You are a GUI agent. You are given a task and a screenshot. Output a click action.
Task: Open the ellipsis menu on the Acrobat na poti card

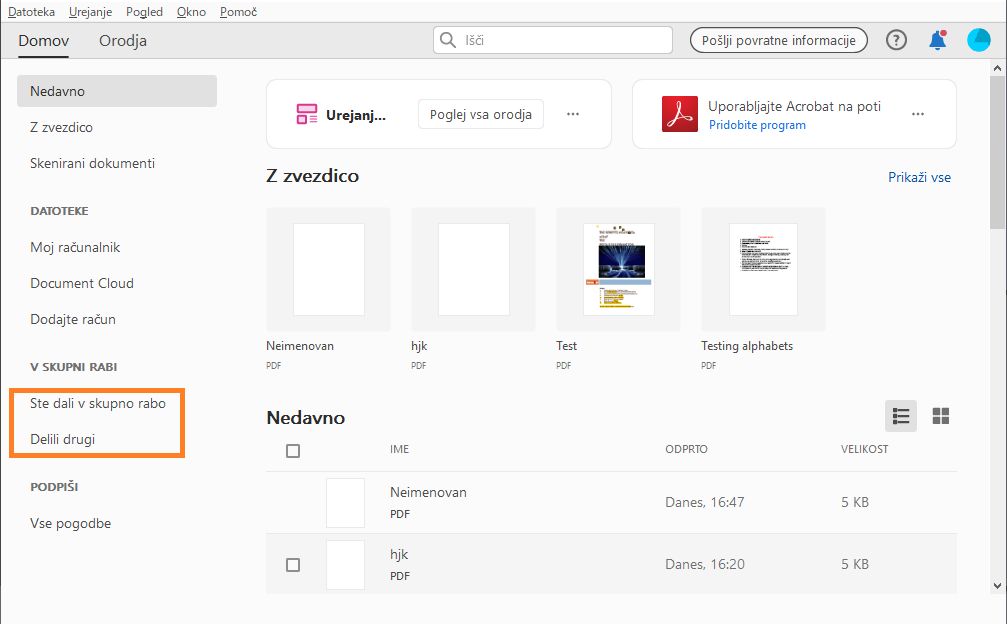pyautogui.click(x=917, y=114)
